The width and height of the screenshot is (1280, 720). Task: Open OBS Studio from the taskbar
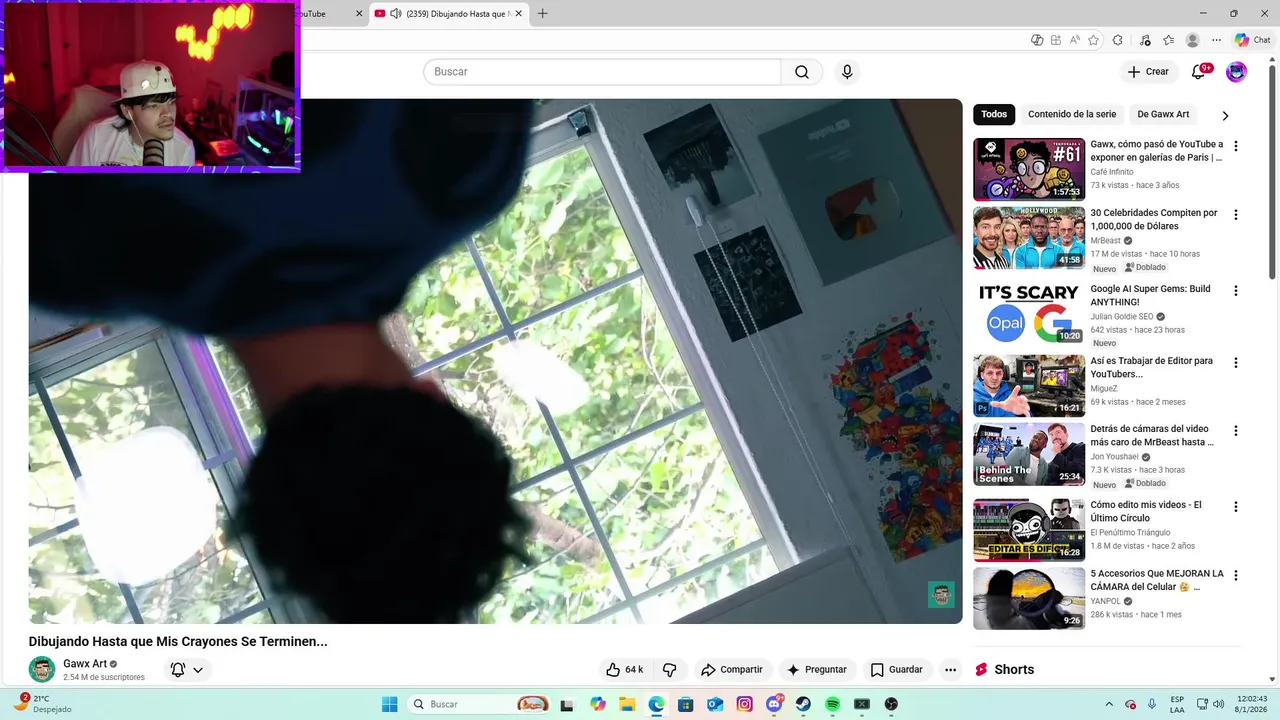coord(891,704)
